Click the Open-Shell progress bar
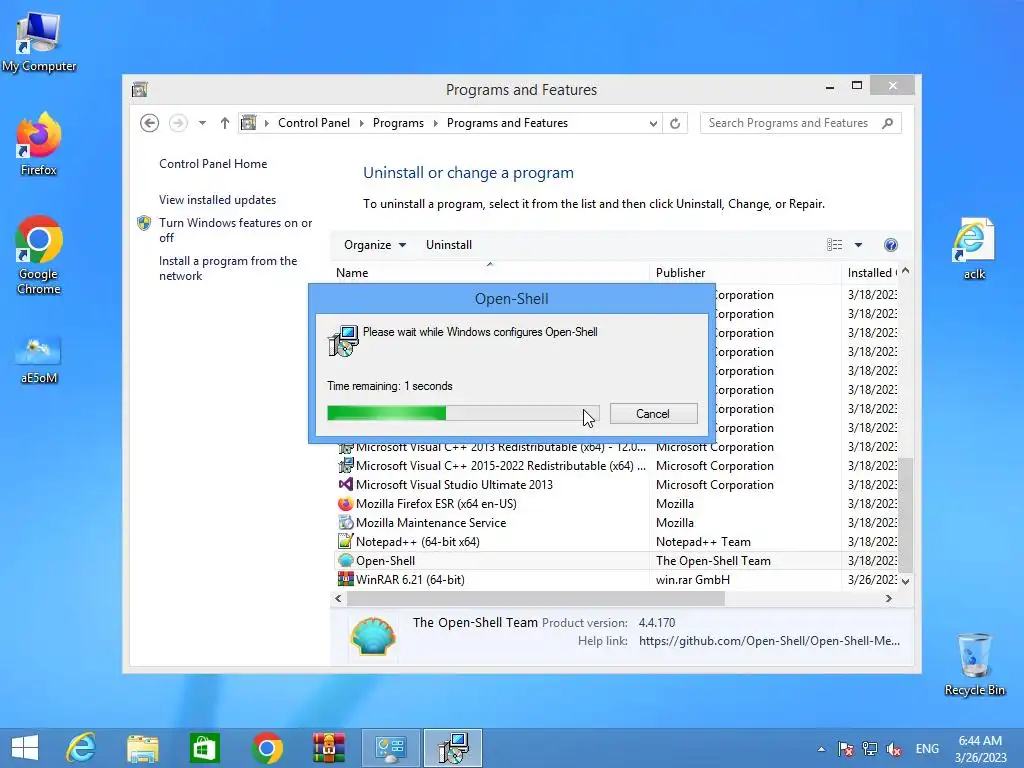This screenshot has height=768, width=1024. click(463, 413)
